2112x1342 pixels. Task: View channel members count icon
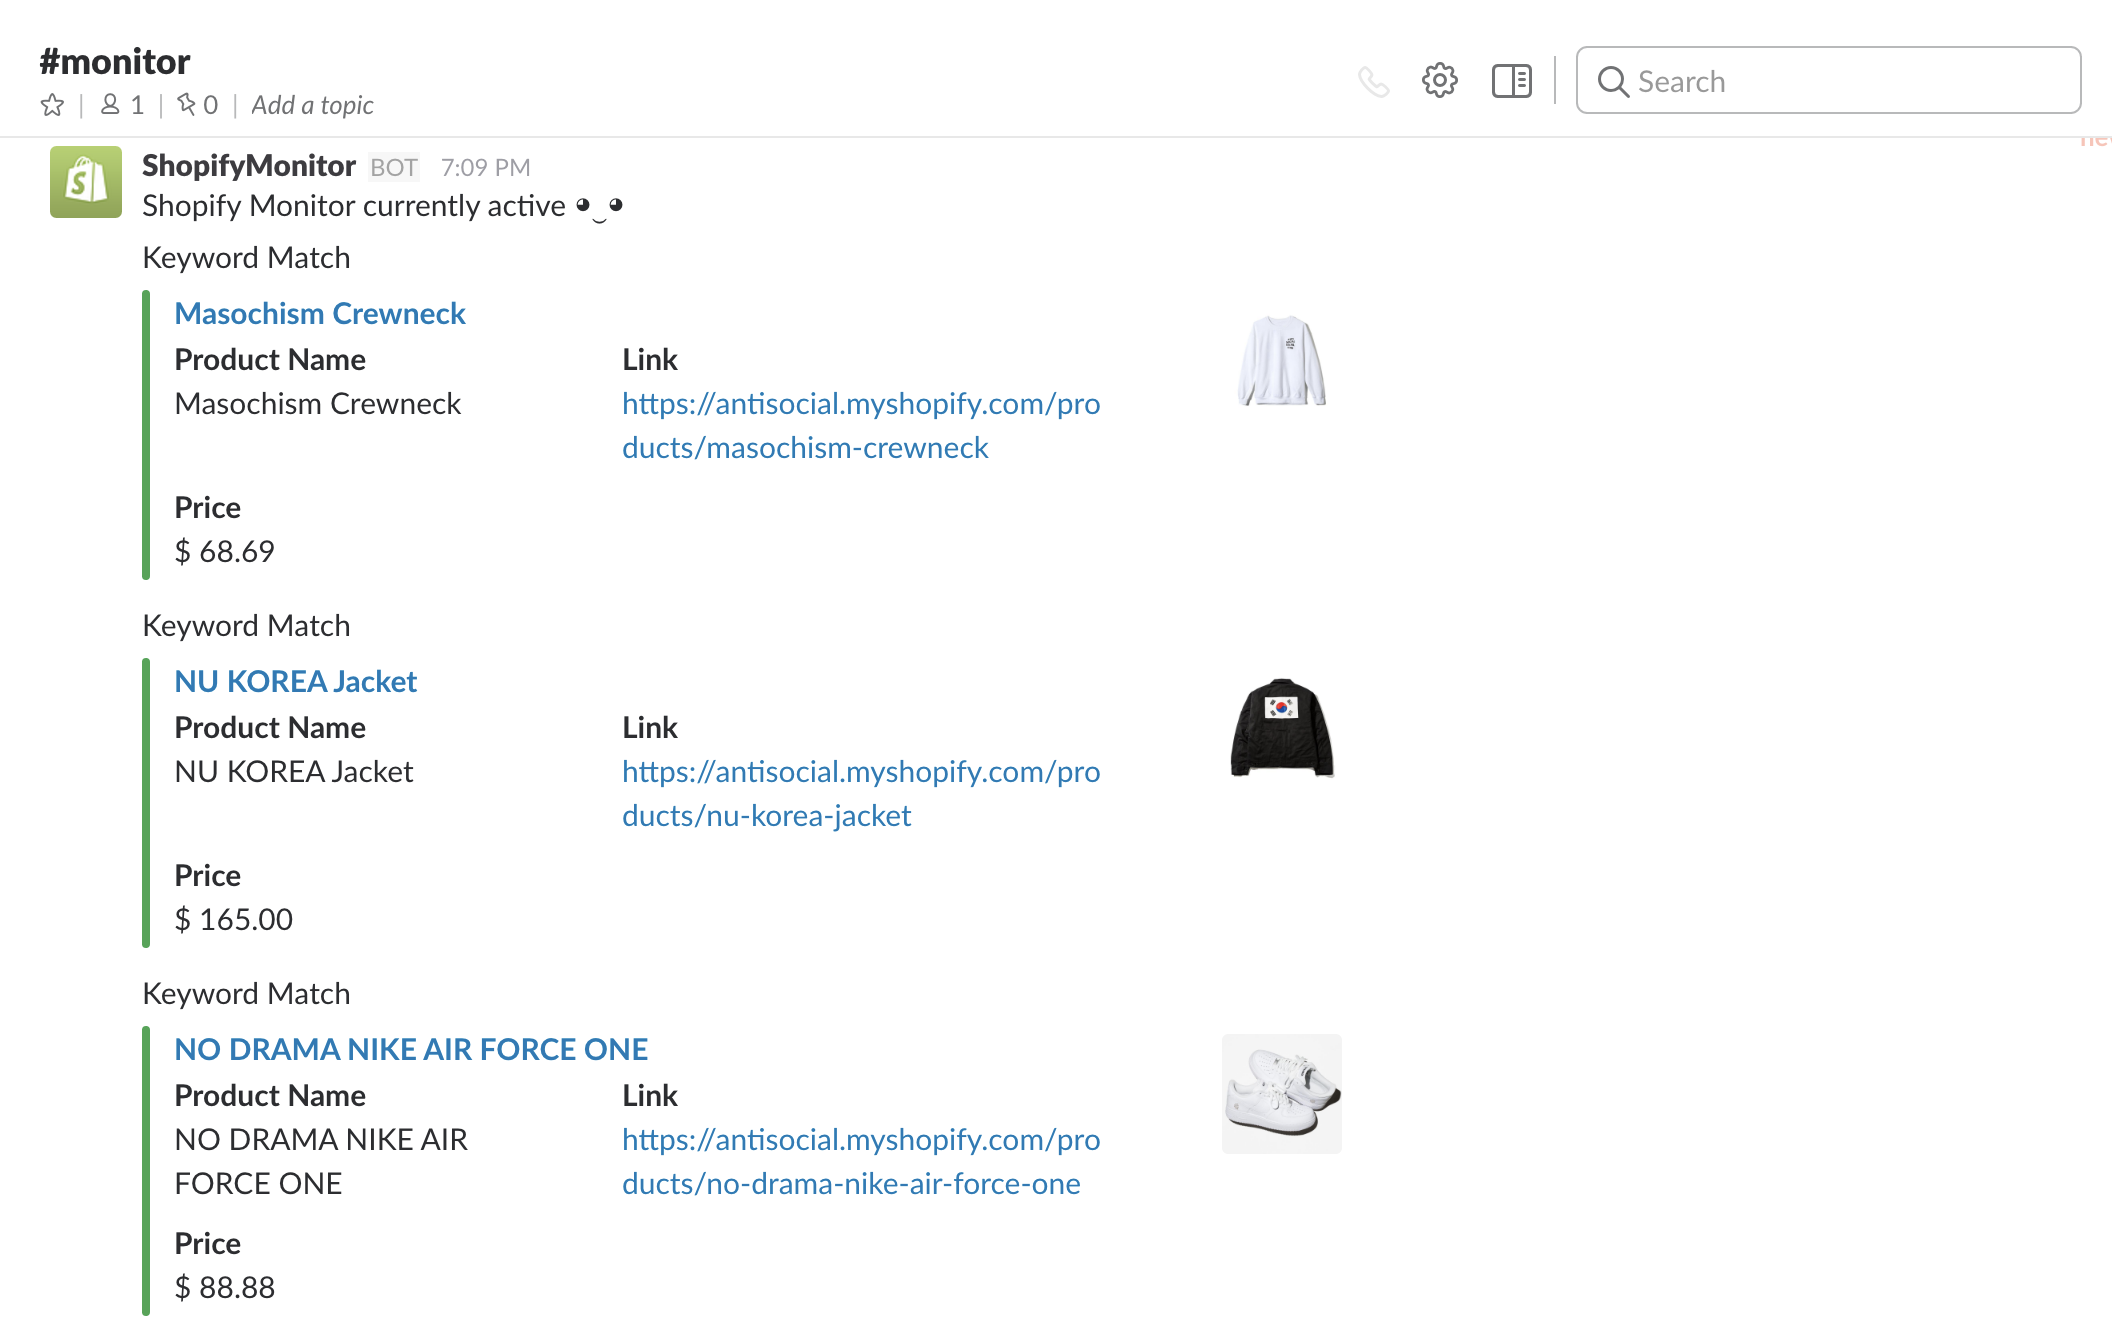[x=110, y=105]
